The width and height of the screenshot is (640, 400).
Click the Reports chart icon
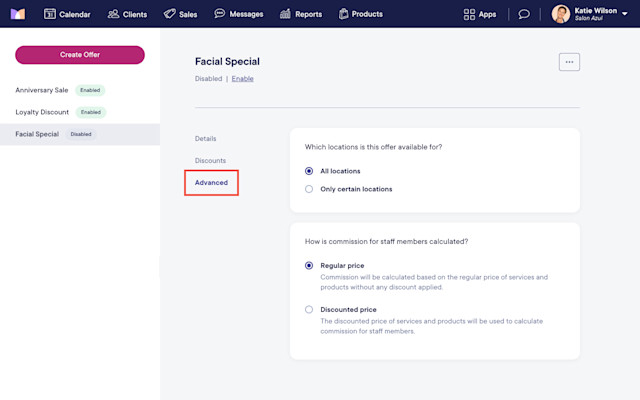[285, 14]
